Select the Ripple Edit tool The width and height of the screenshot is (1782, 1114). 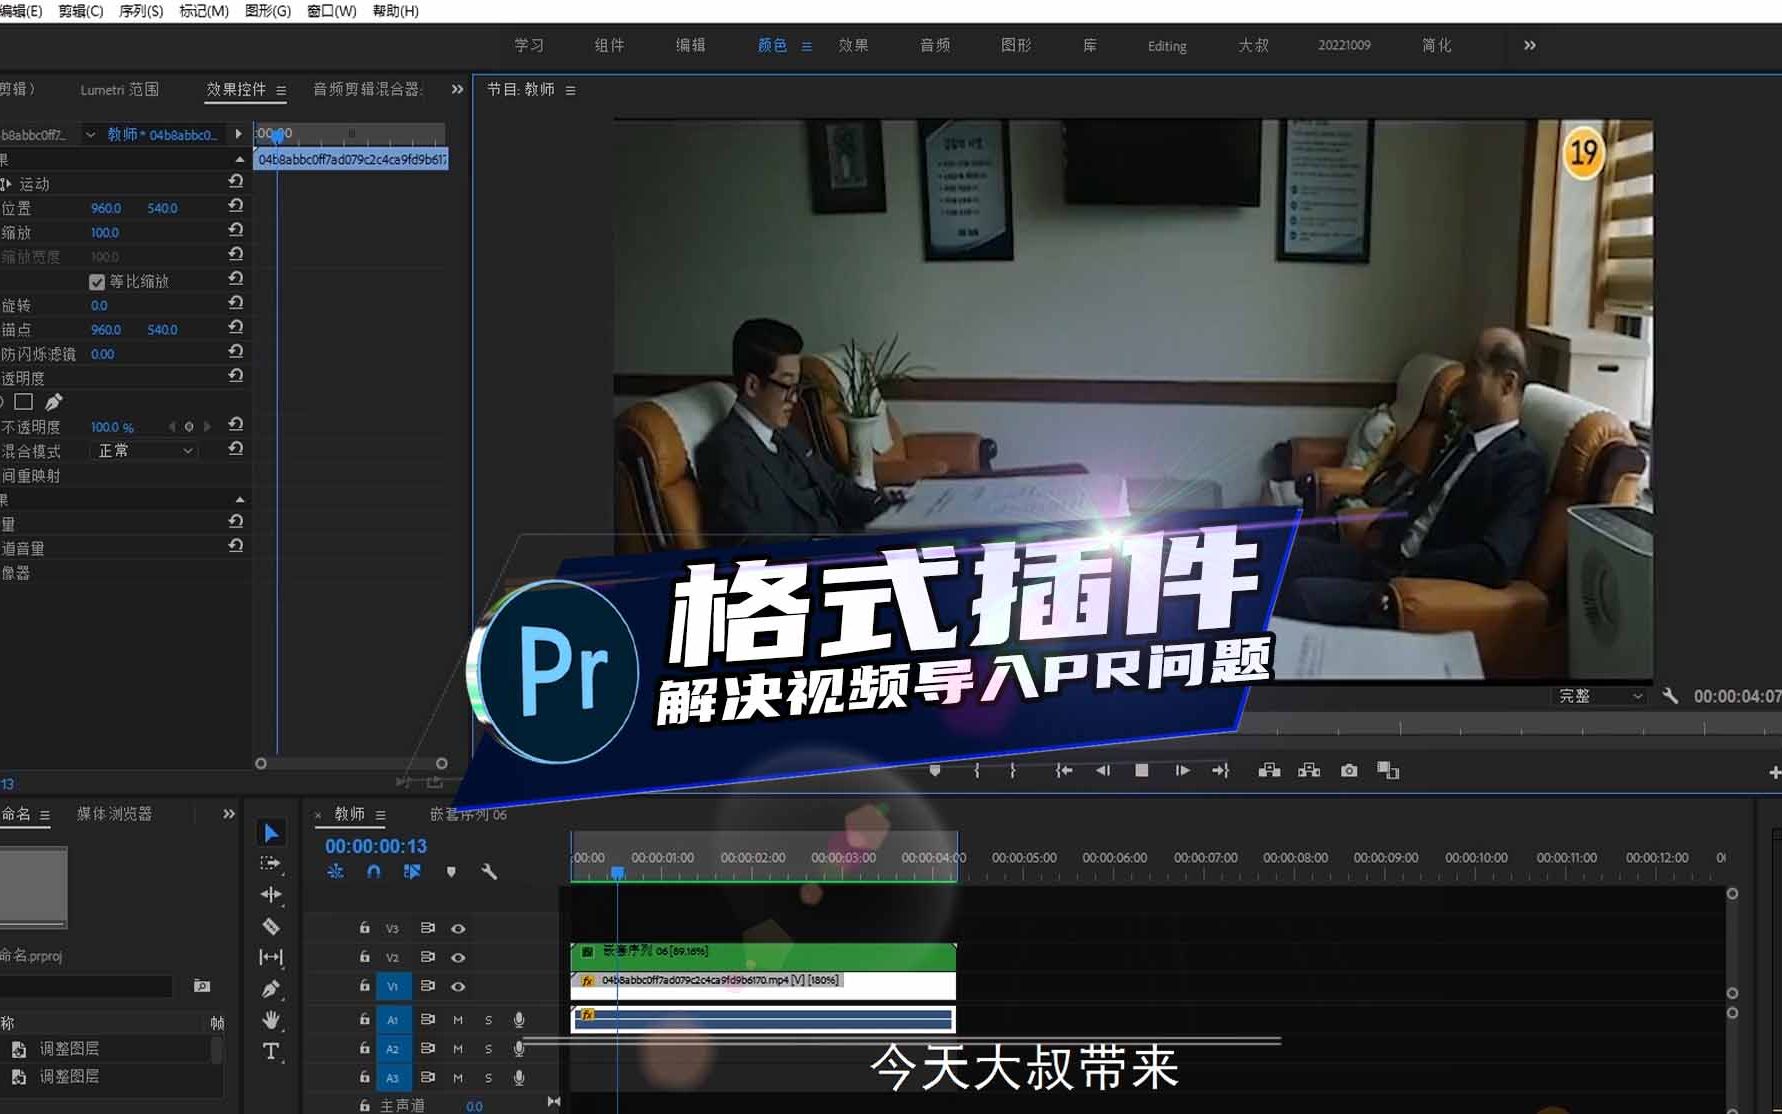coord(270,894)
